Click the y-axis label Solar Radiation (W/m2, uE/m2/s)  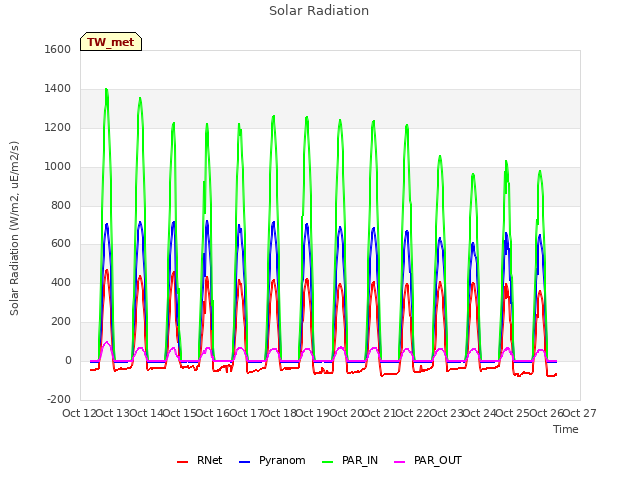tap(14, 228)
